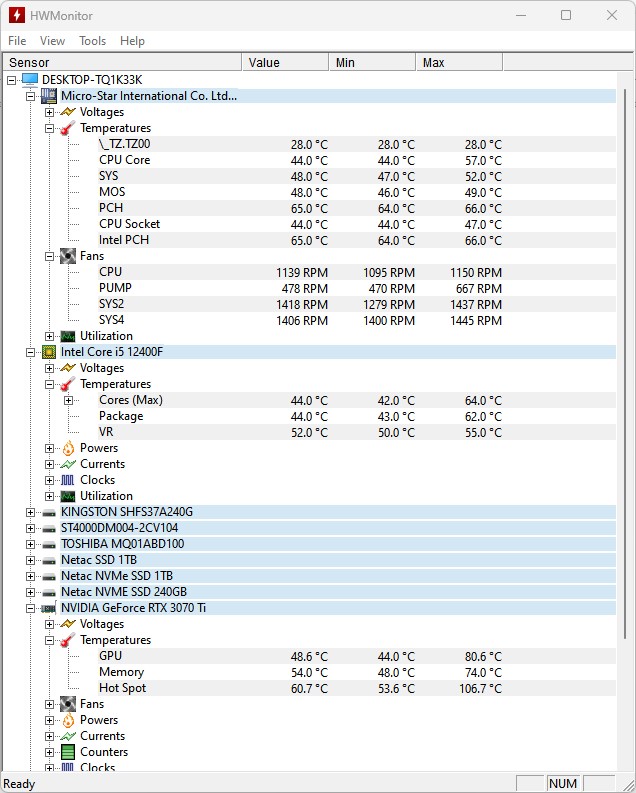Image resolution: width=636 pixels, height=793 pixels.
Task: Click the 106.7 °C Hot Spot max value
Action: pos(480,689)
